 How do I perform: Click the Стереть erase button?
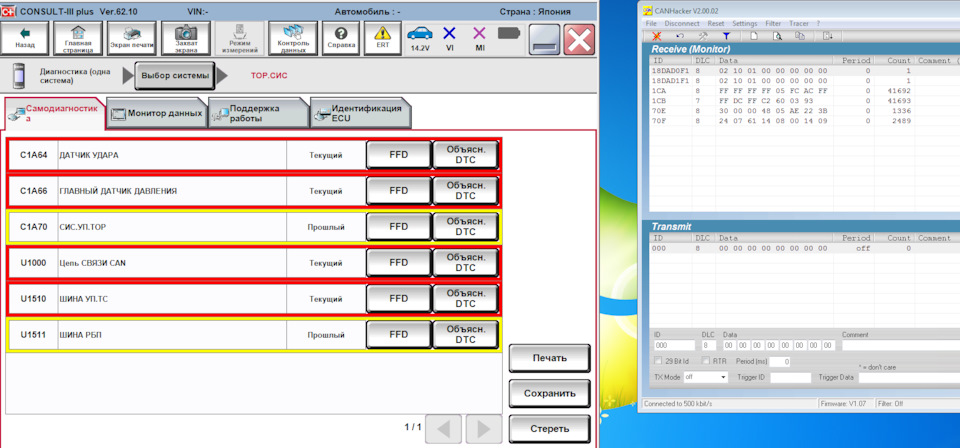pos(549,429)
